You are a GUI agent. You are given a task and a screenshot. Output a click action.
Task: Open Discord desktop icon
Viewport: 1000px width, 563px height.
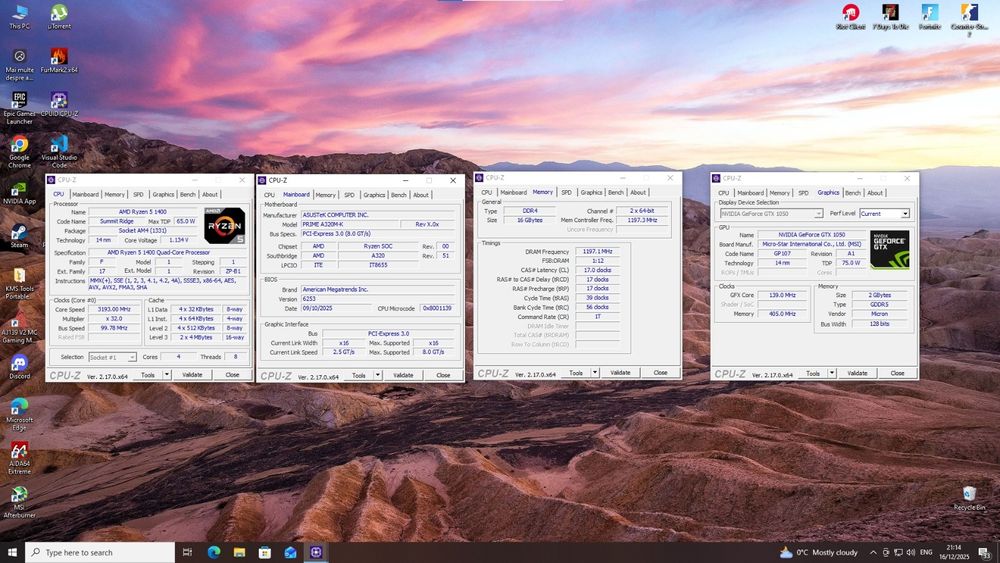tap(19, 367)
